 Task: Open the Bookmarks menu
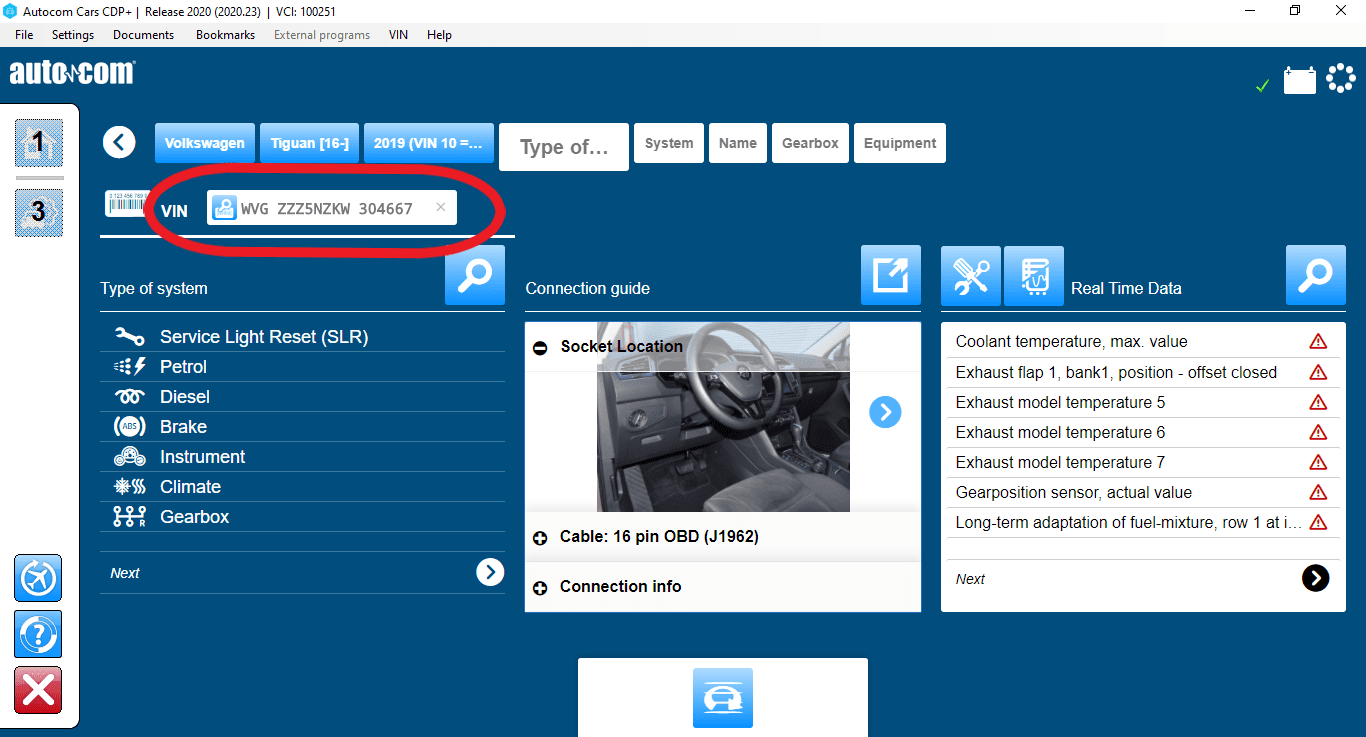click(225, 35)
